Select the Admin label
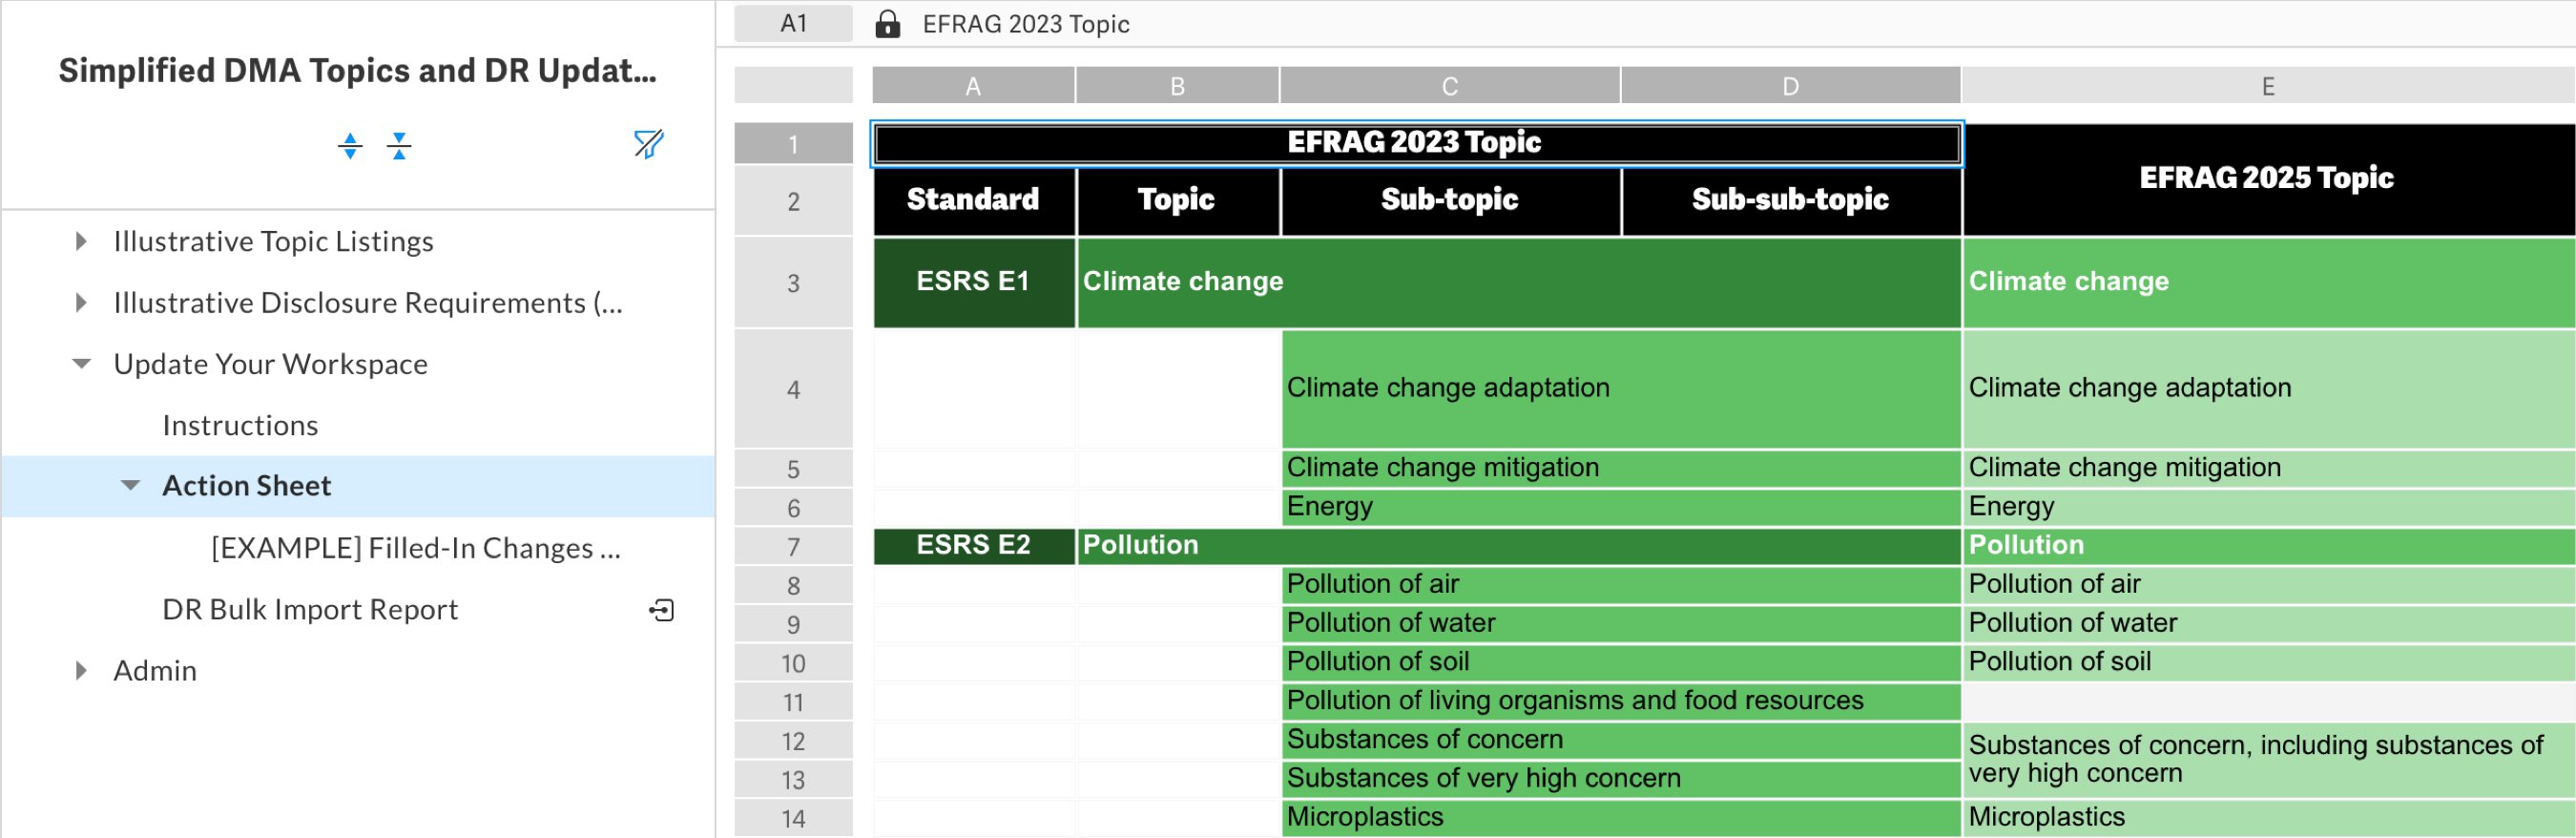Viewport: 2576px width, 838px height. pyautogui.click(x=155, y=670)
